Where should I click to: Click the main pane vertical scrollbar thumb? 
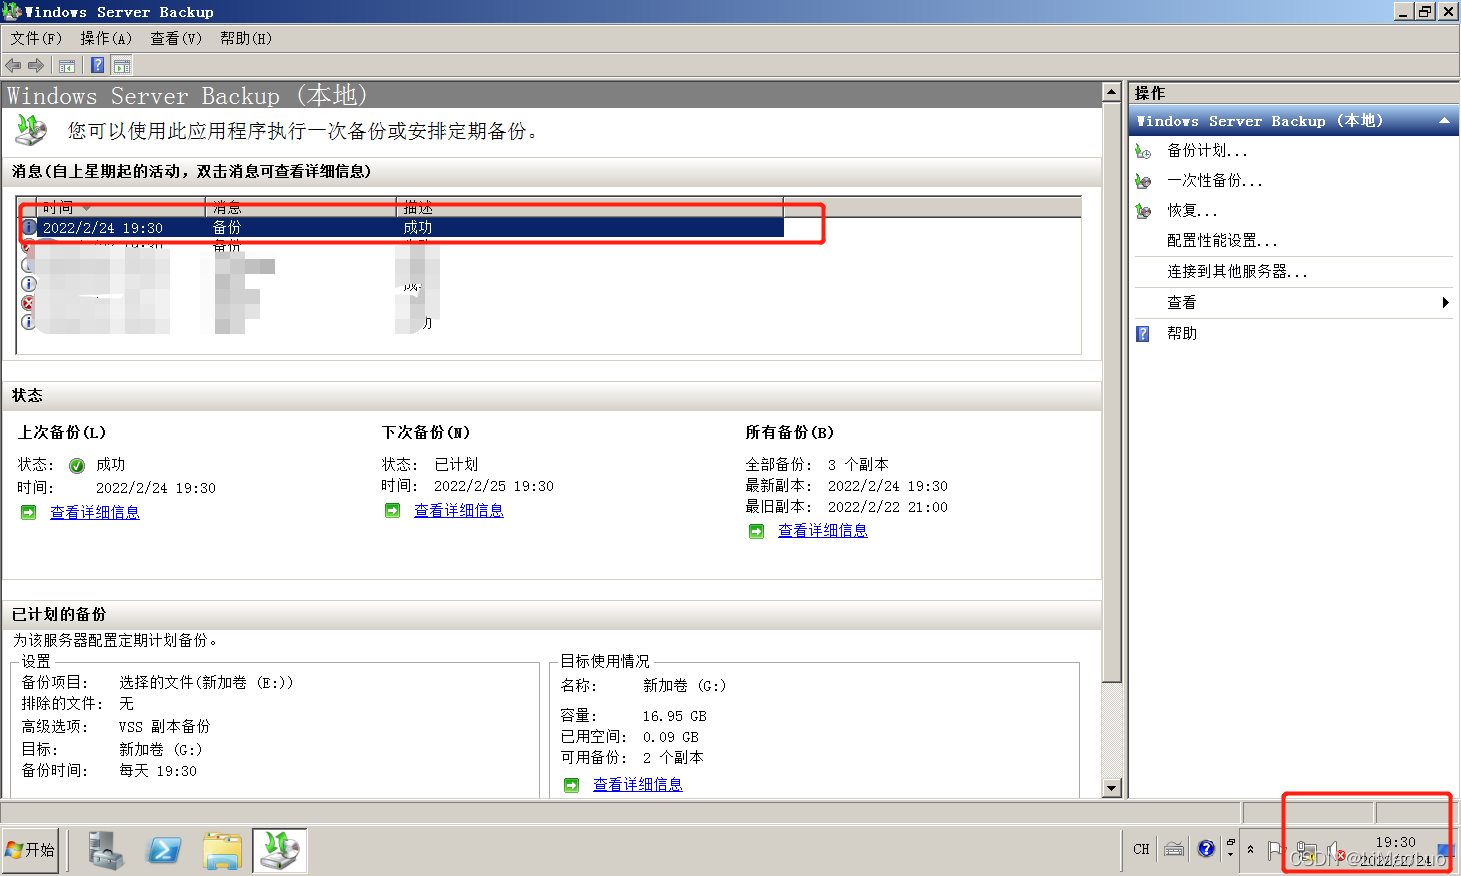tap(1111, 392)
